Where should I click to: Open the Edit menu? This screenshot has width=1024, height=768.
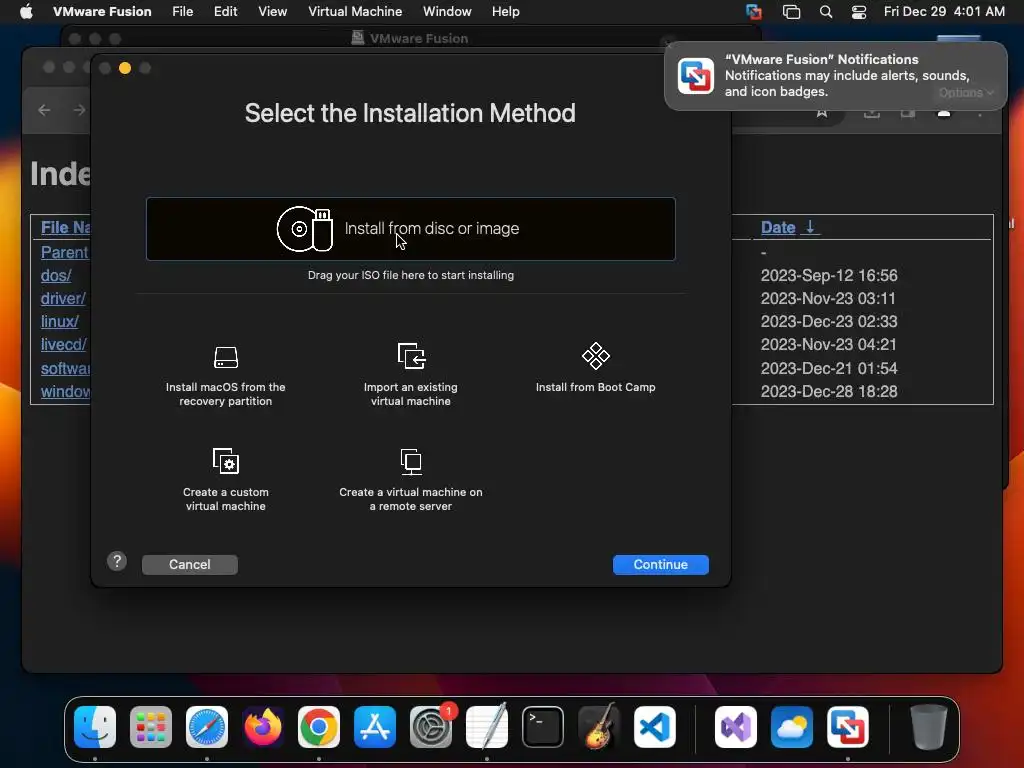coord(225,11)
